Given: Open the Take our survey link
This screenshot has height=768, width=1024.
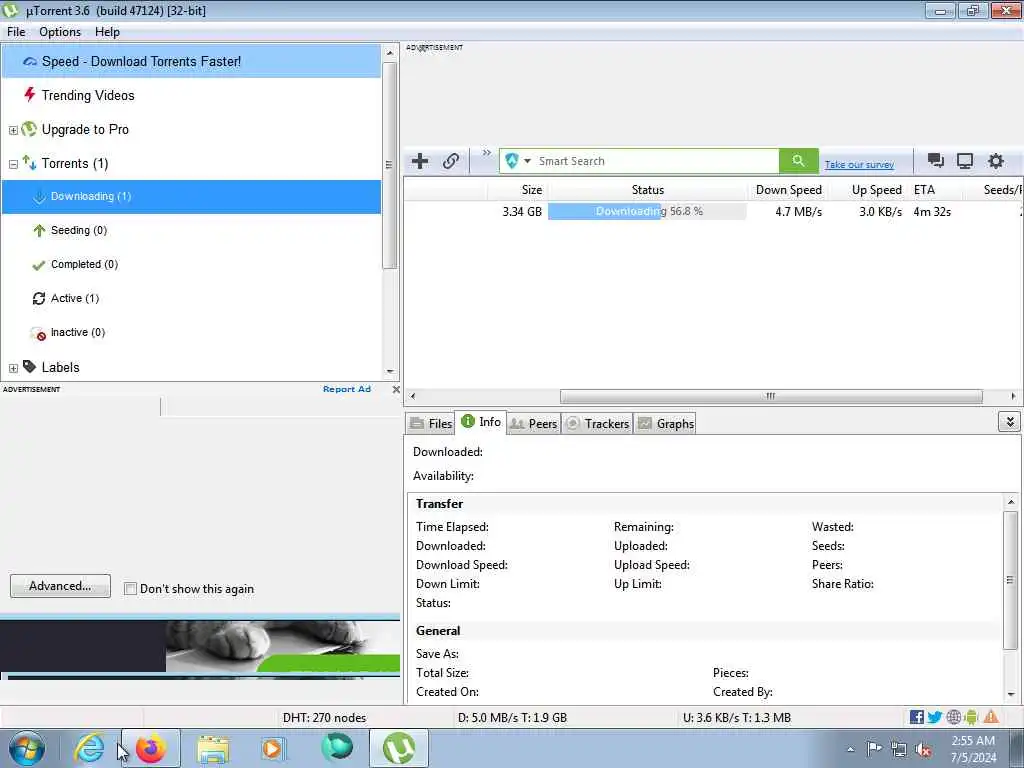Looking at the screenshot, I should click(859, 165).
